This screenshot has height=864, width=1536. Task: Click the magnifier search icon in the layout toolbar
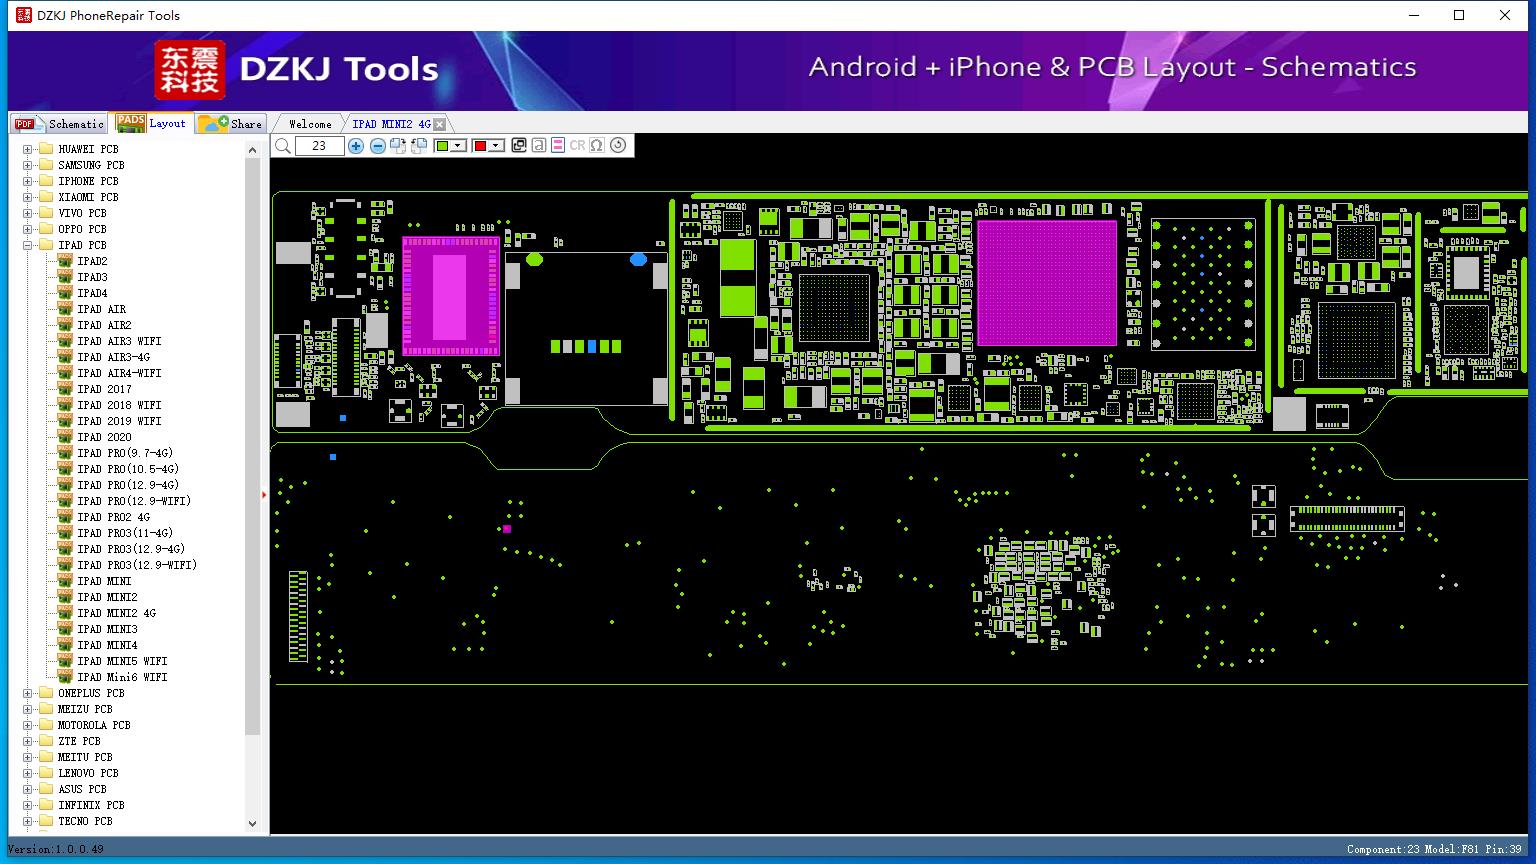coord(283,146)
